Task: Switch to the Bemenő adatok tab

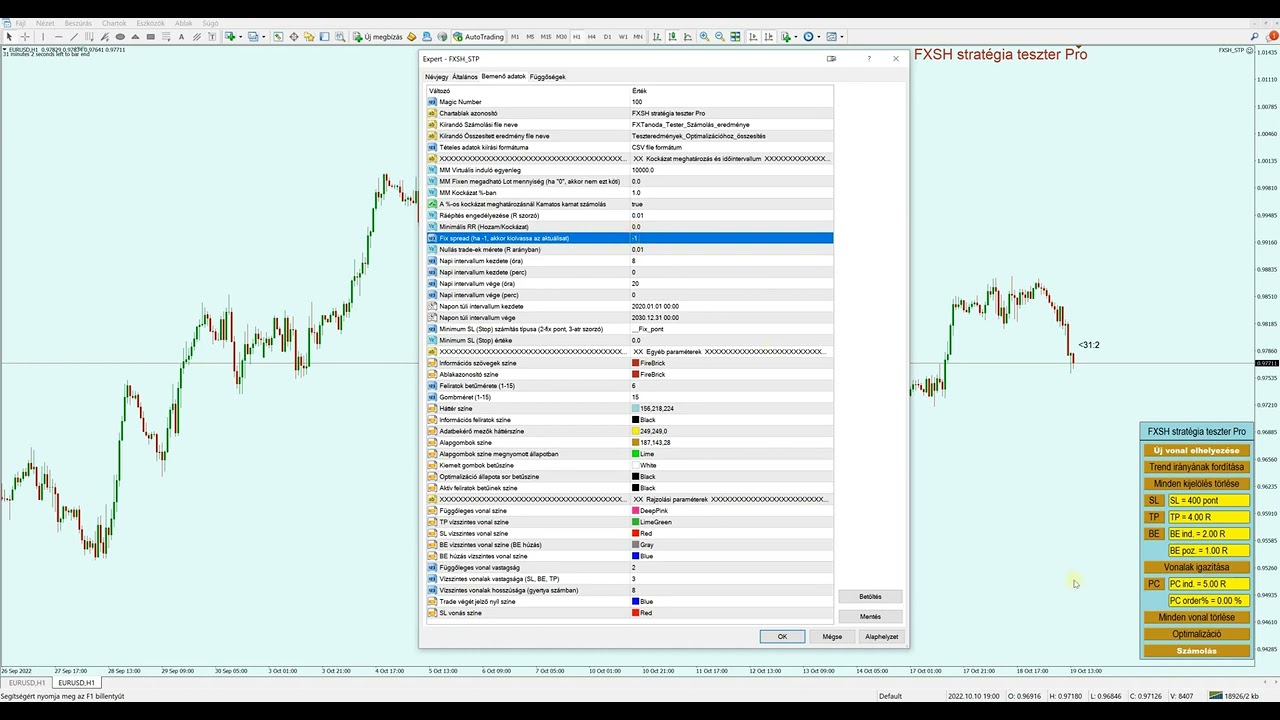Action: click(x=503, y=77)
